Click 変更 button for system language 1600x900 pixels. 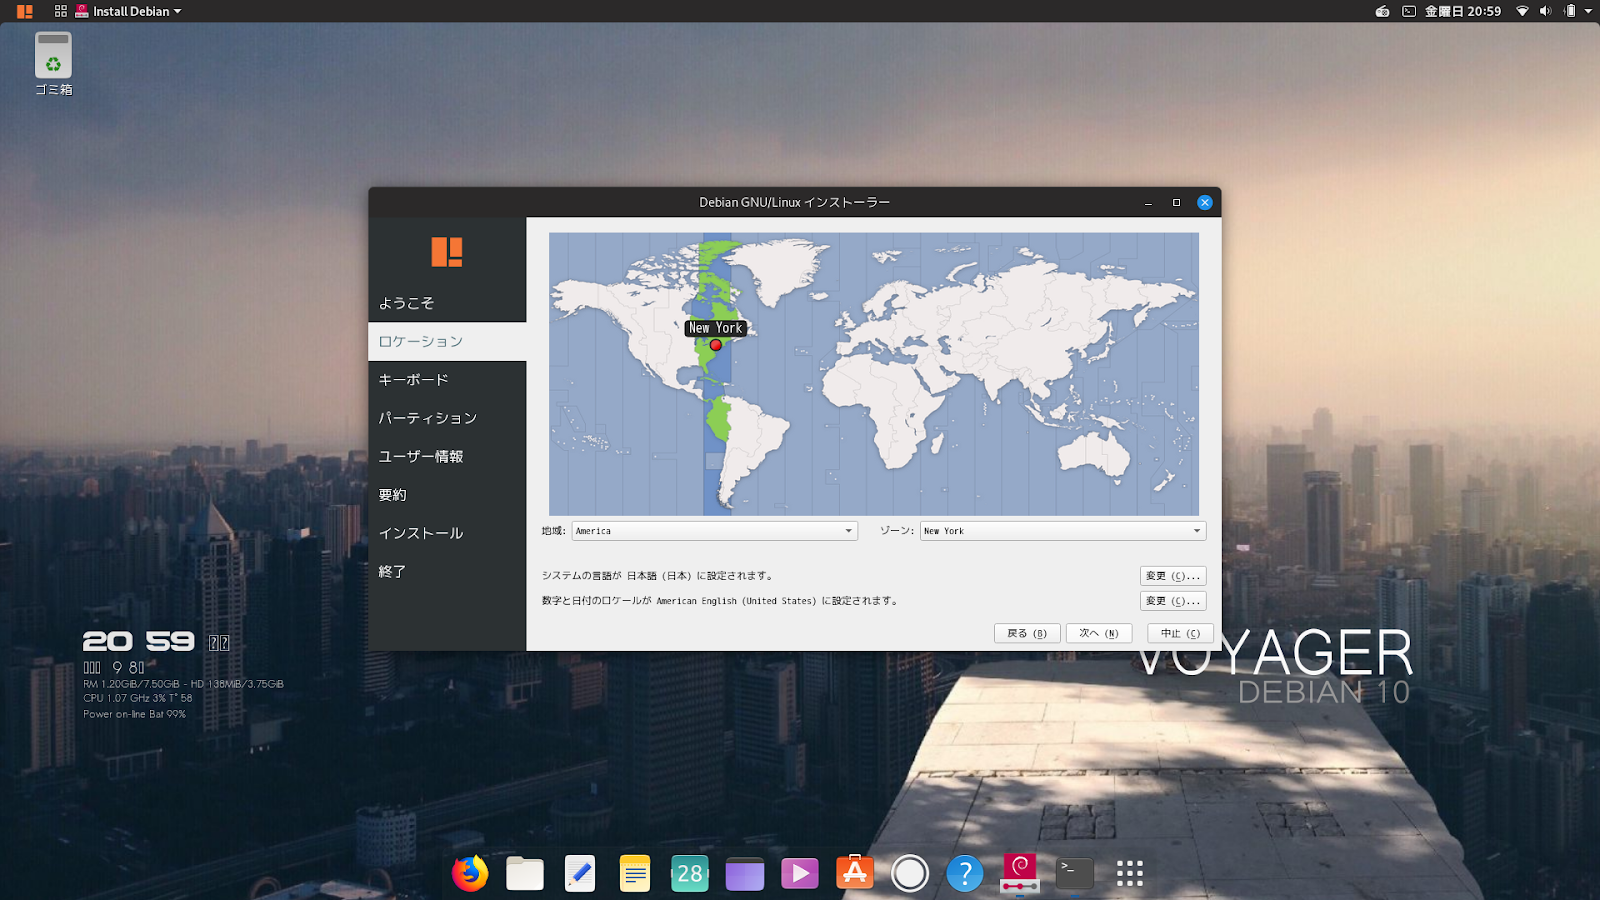click(1173, 576)
